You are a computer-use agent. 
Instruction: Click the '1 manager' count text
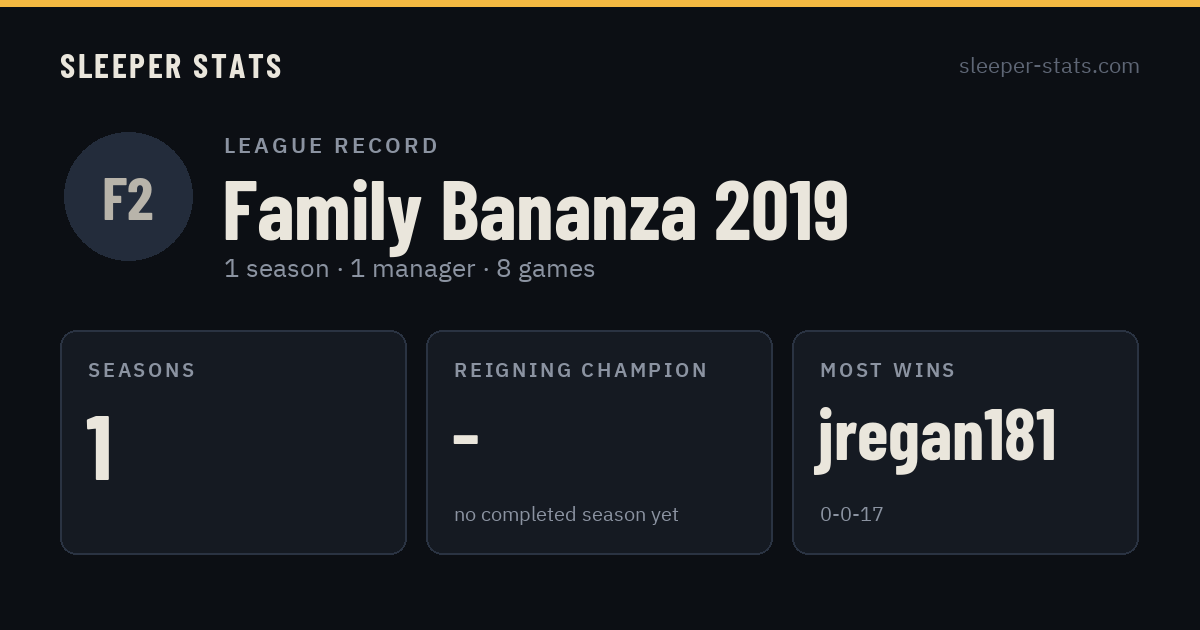[x=413, y=269]
